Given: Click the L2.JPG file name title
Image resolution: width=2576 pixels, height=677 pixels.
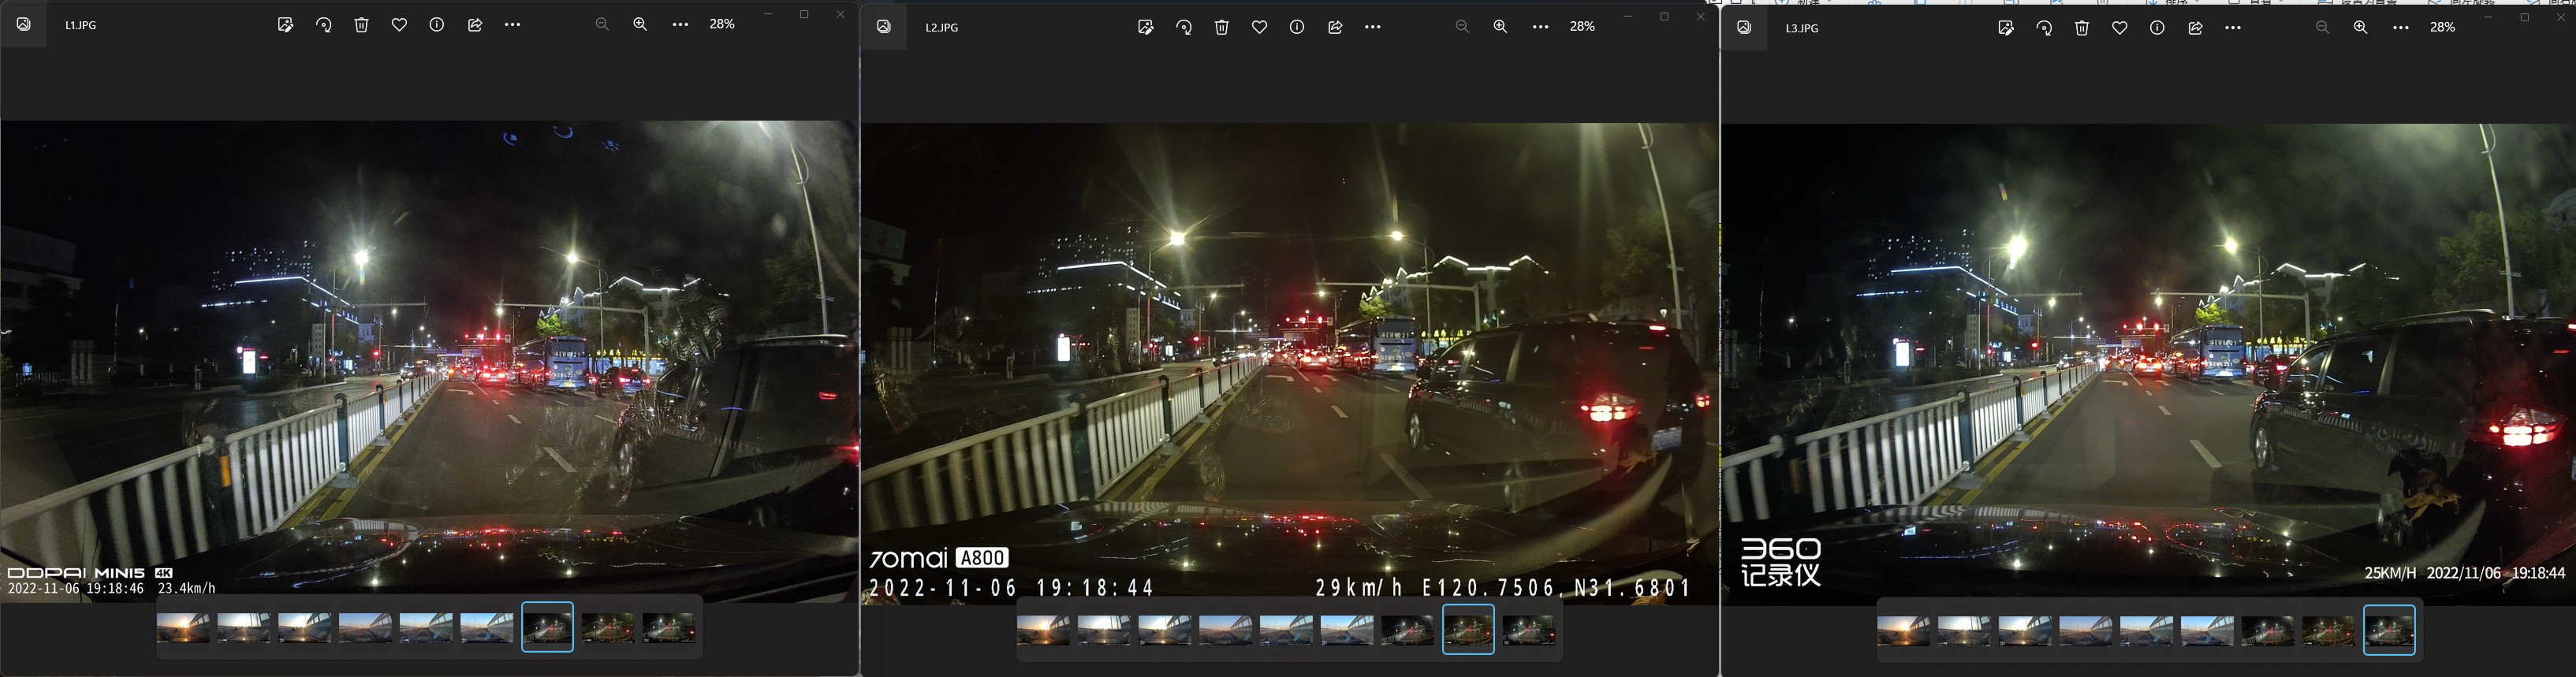Looking at the screenshot, I should point(941,28).
